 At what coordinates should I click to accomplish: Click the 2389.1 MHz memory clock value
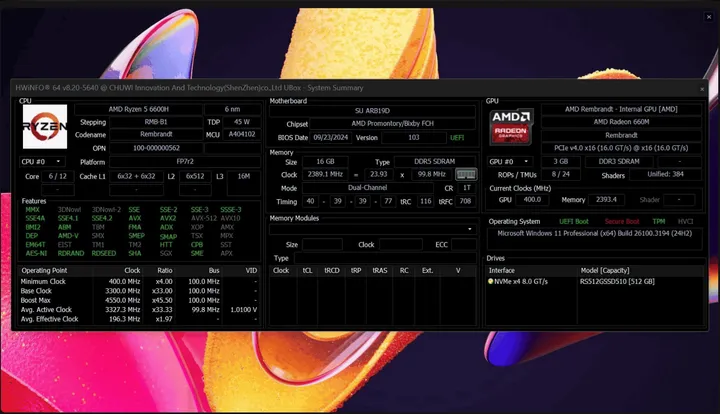coord(325,174)
